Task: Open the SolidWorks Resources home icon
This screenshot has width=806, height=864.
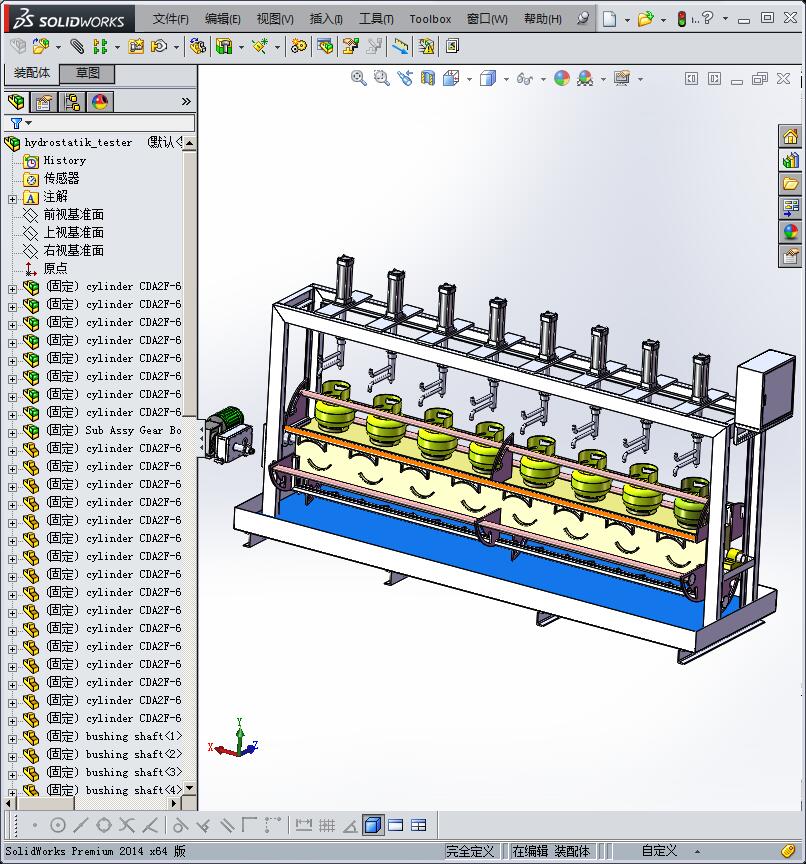Action: point(790,136)
